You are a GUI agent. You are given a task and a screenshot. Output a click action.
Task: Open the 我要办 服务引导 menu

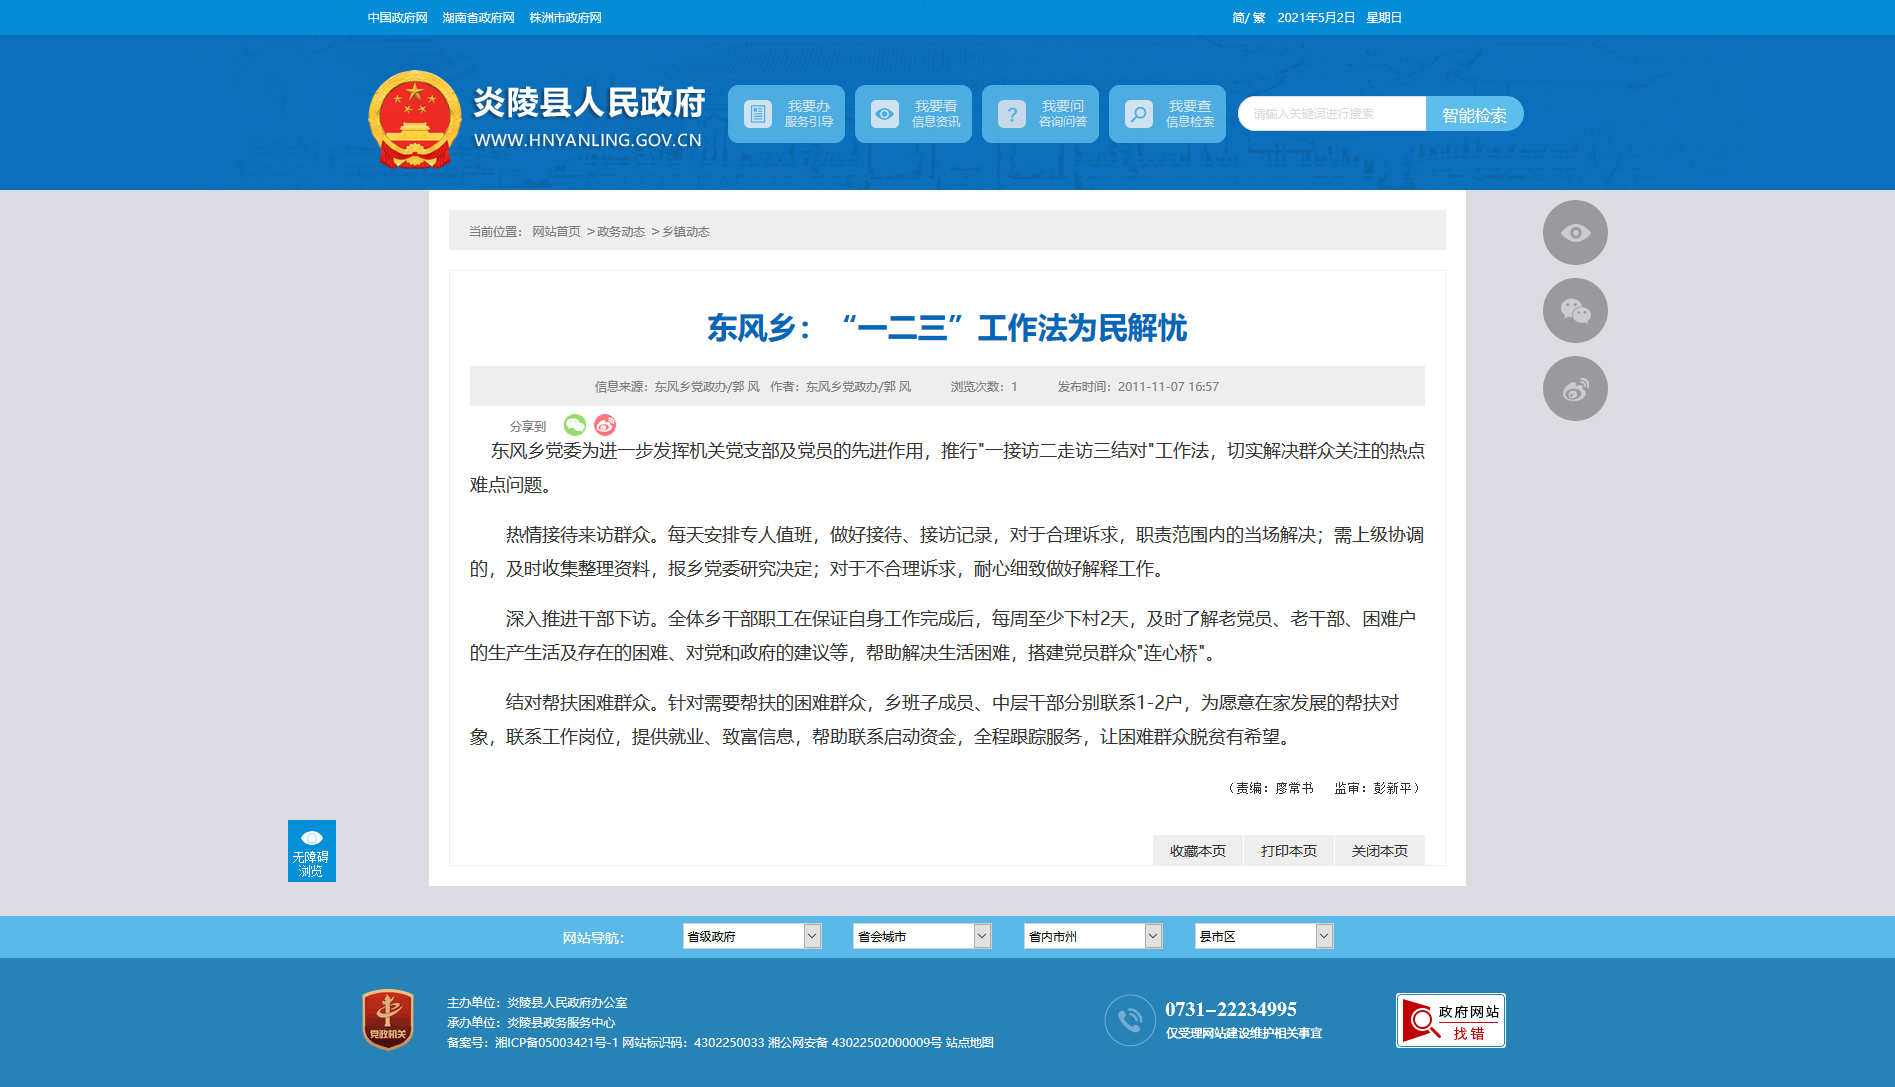coord(786,114)
